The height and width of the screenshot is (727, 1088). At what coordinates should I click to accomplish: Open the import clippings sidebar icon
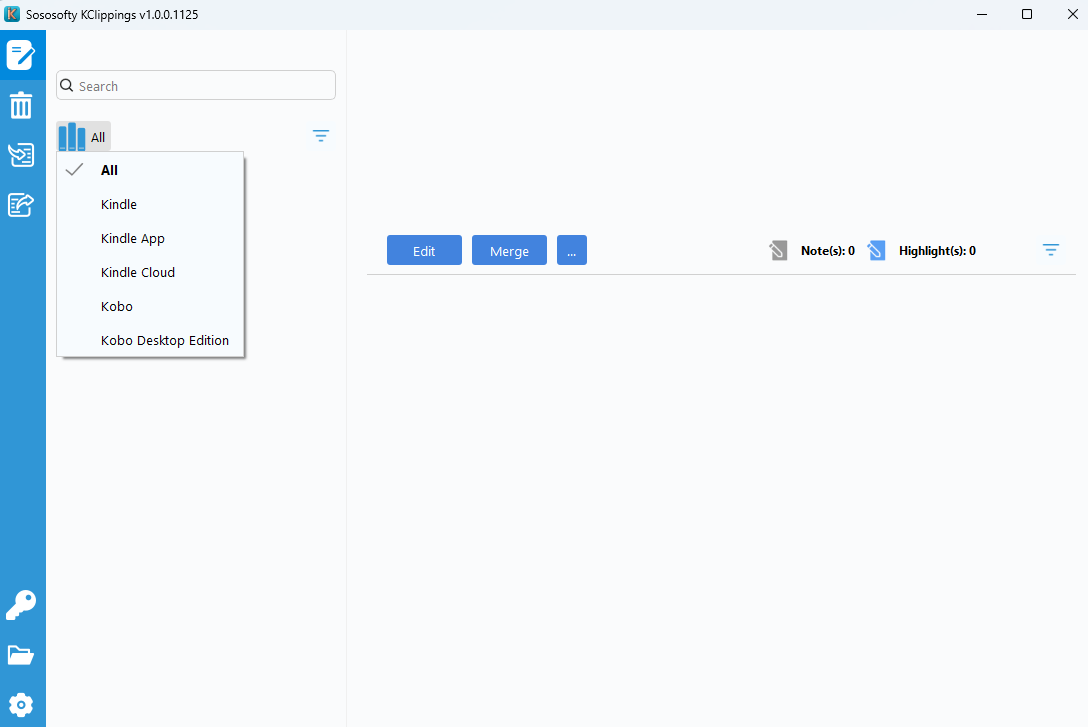coord(21,155)
